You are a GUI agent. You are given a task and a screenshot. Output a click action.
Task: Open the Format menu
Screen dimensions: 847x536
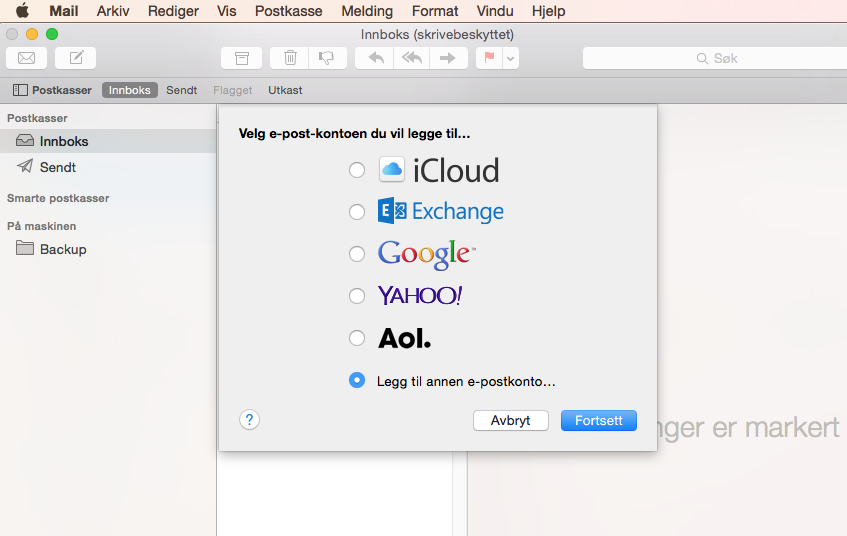point(435,11)
